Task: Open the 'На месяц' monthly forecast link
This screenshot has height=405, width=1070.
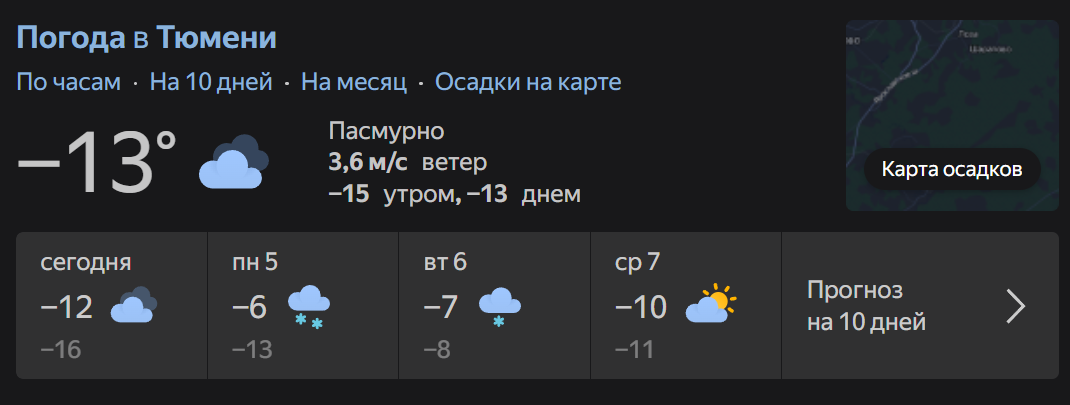Action: [x=354, y=82]
